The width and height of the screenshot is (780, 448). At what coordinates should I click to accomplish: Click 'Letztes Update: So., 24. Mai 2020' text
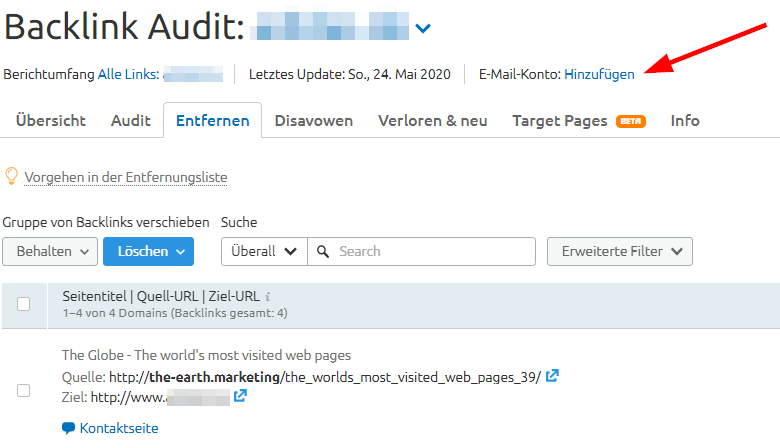coord(350,75)
